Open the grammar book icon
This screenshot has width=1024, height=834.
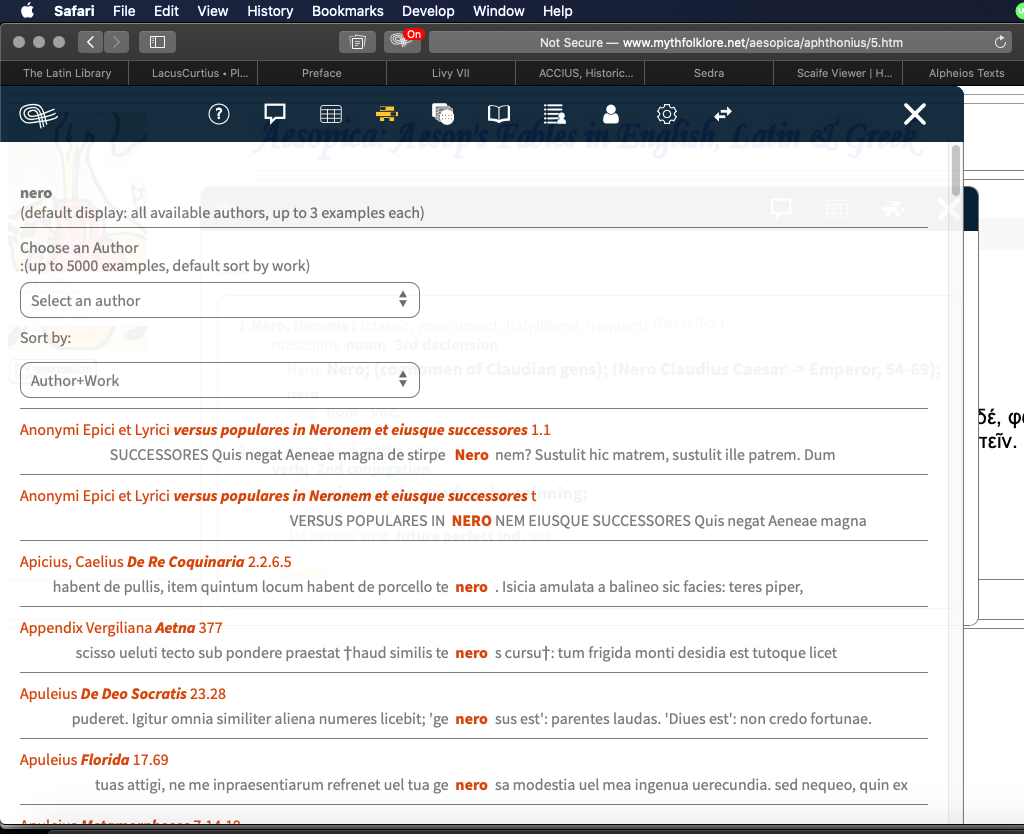coord(498,113)
